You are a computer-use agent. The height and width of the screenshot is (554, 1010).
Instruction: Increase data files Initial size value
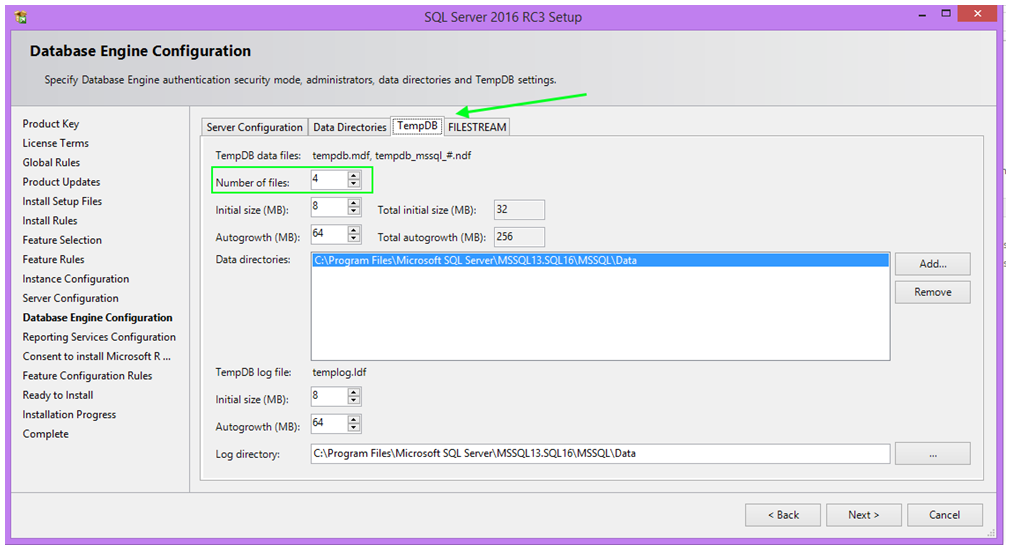pyautogui.click(x=353, y=203)
